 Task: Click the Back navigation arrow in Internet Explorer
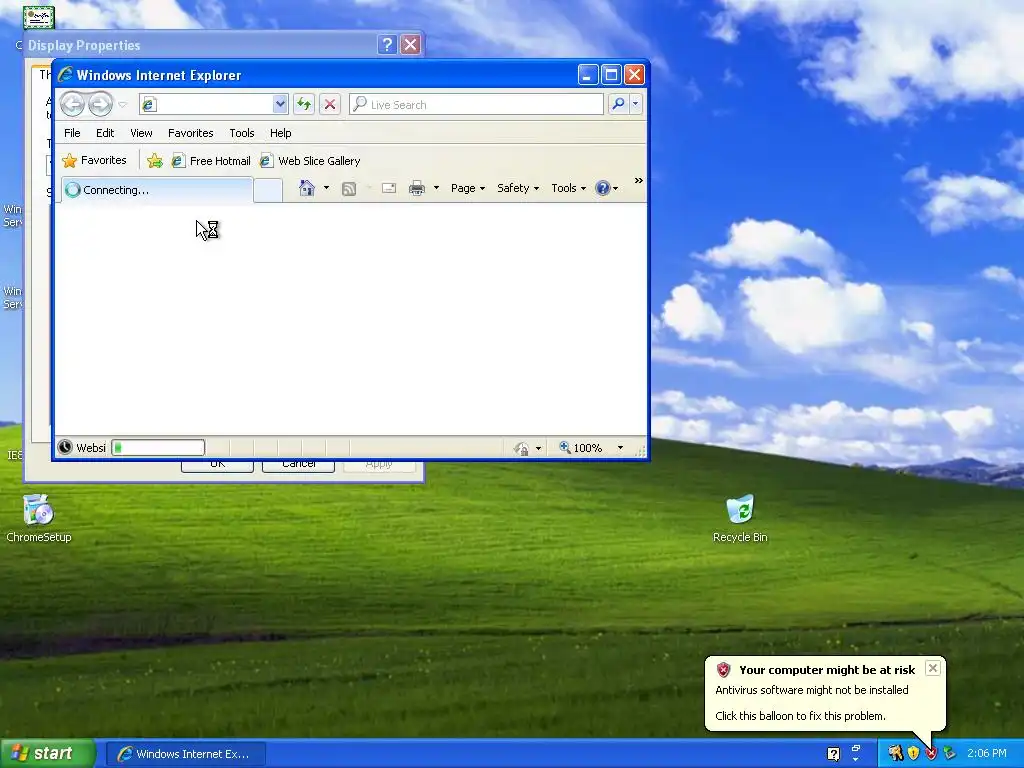[73, 104]
